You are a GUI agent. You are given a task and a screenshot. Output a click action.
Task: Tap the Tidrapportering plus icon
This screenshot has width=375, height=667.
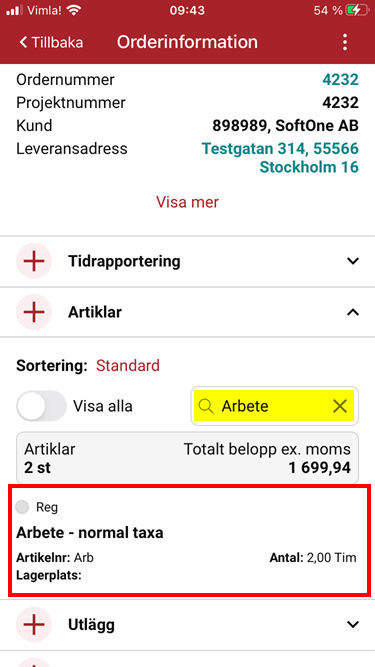(34, 261)
